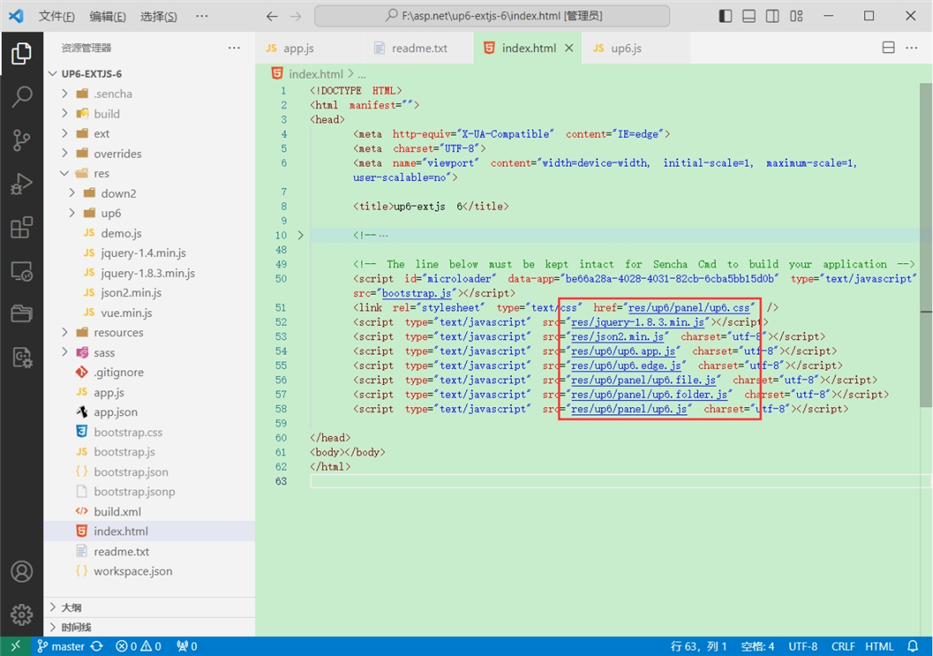Switch to the readme.txt tab
933x656 pixels.
419,48
